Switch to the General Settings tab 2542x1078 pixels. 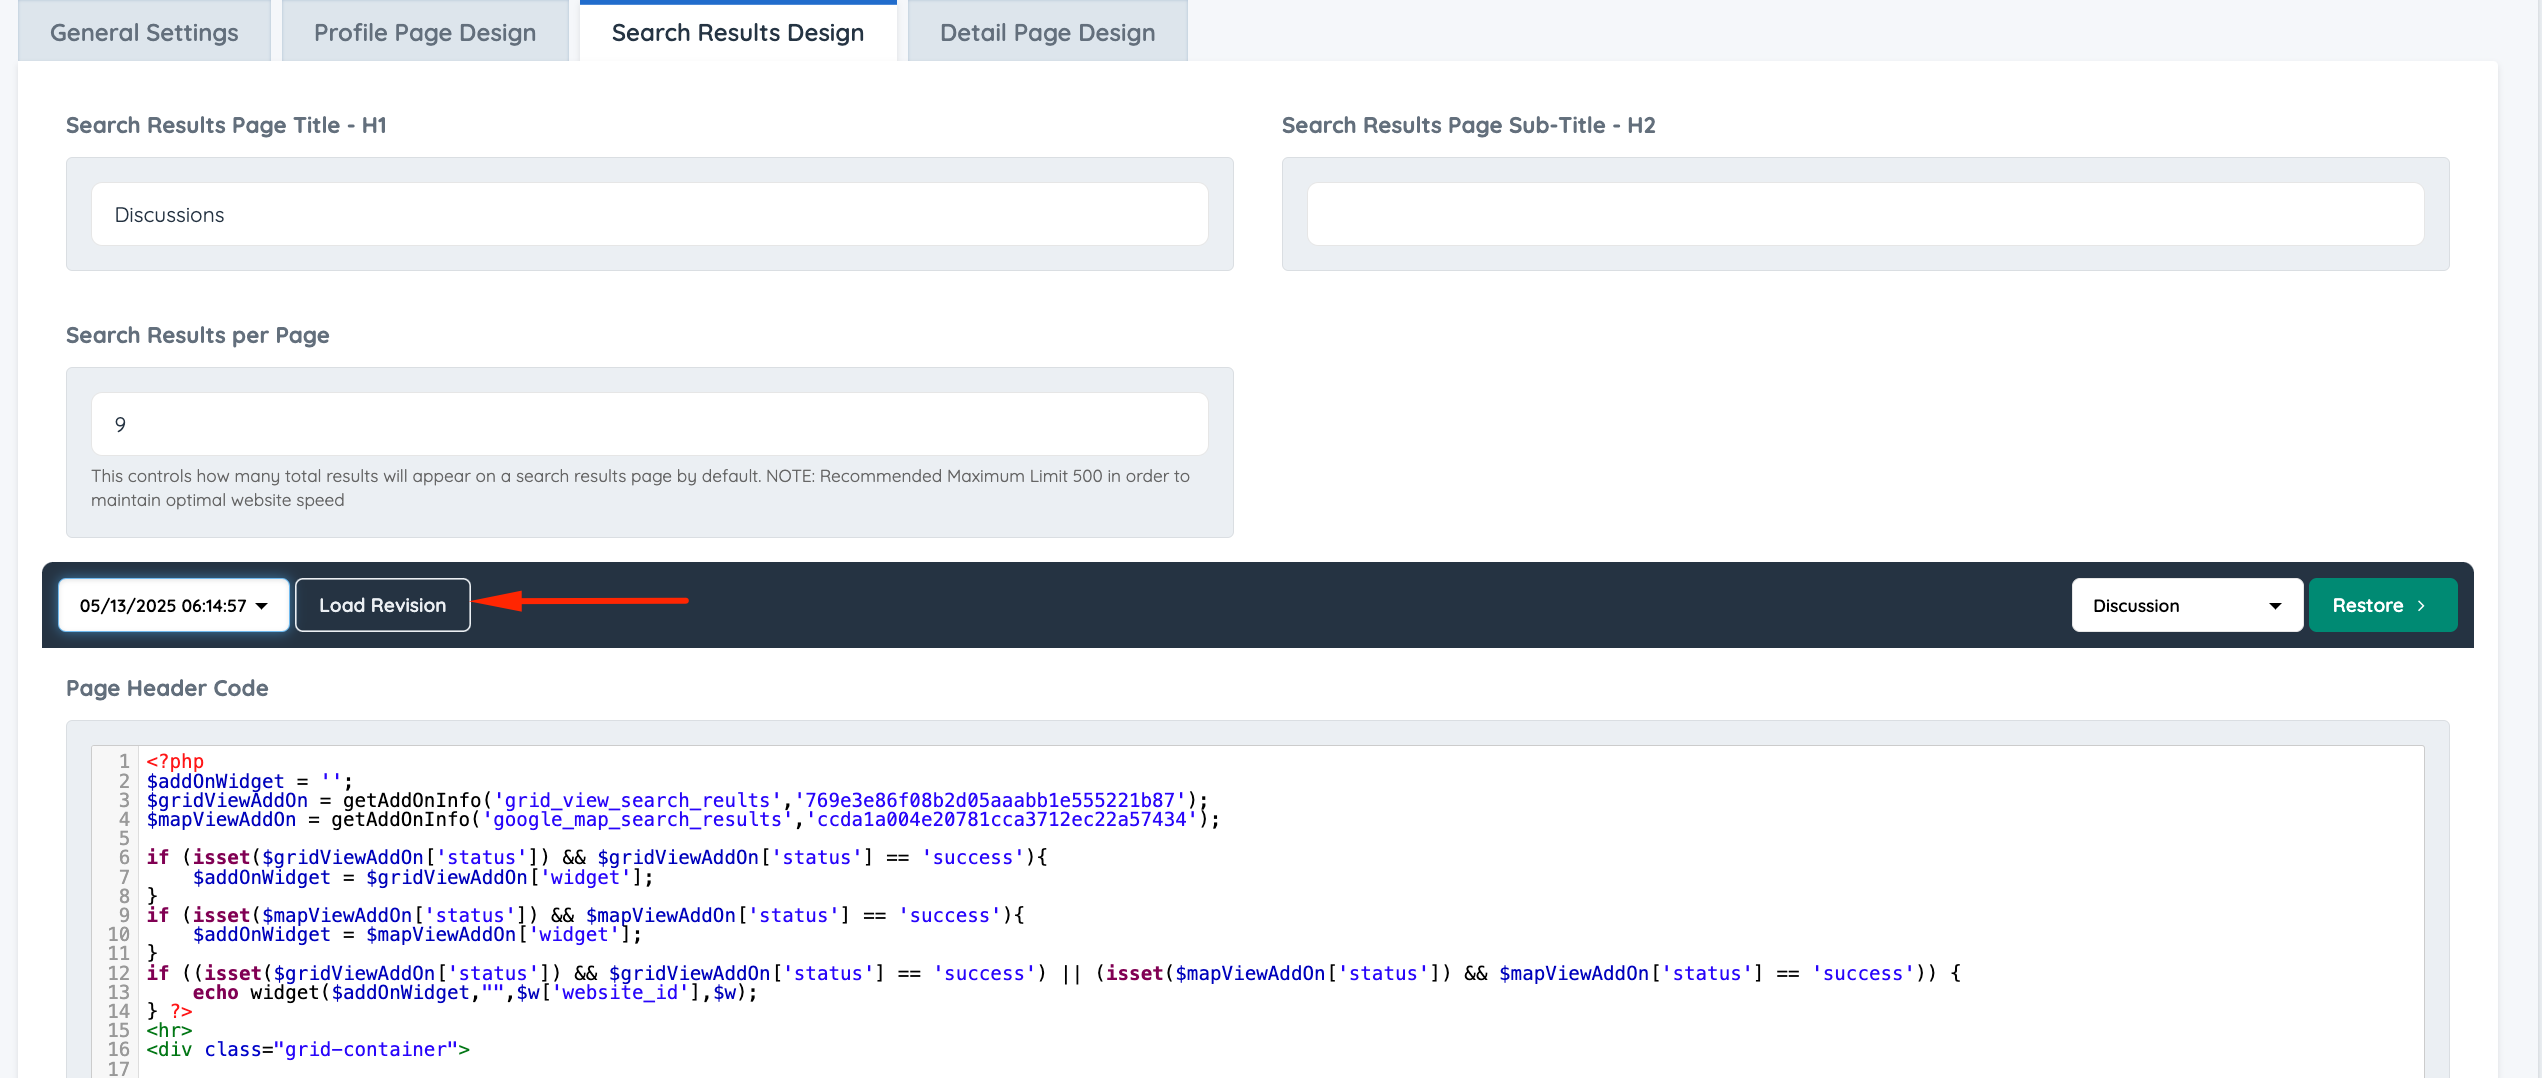(144, 32)
